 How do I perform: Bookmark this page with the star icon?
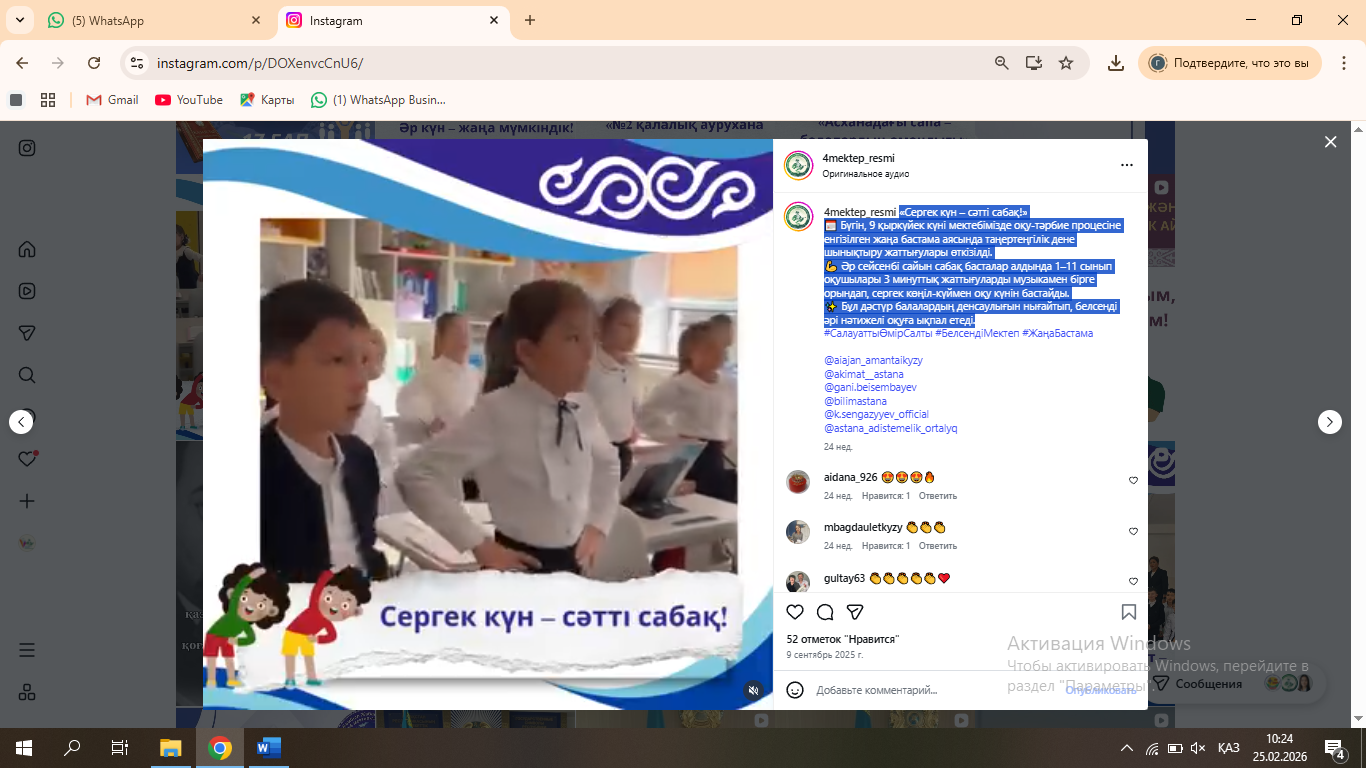1066,63
